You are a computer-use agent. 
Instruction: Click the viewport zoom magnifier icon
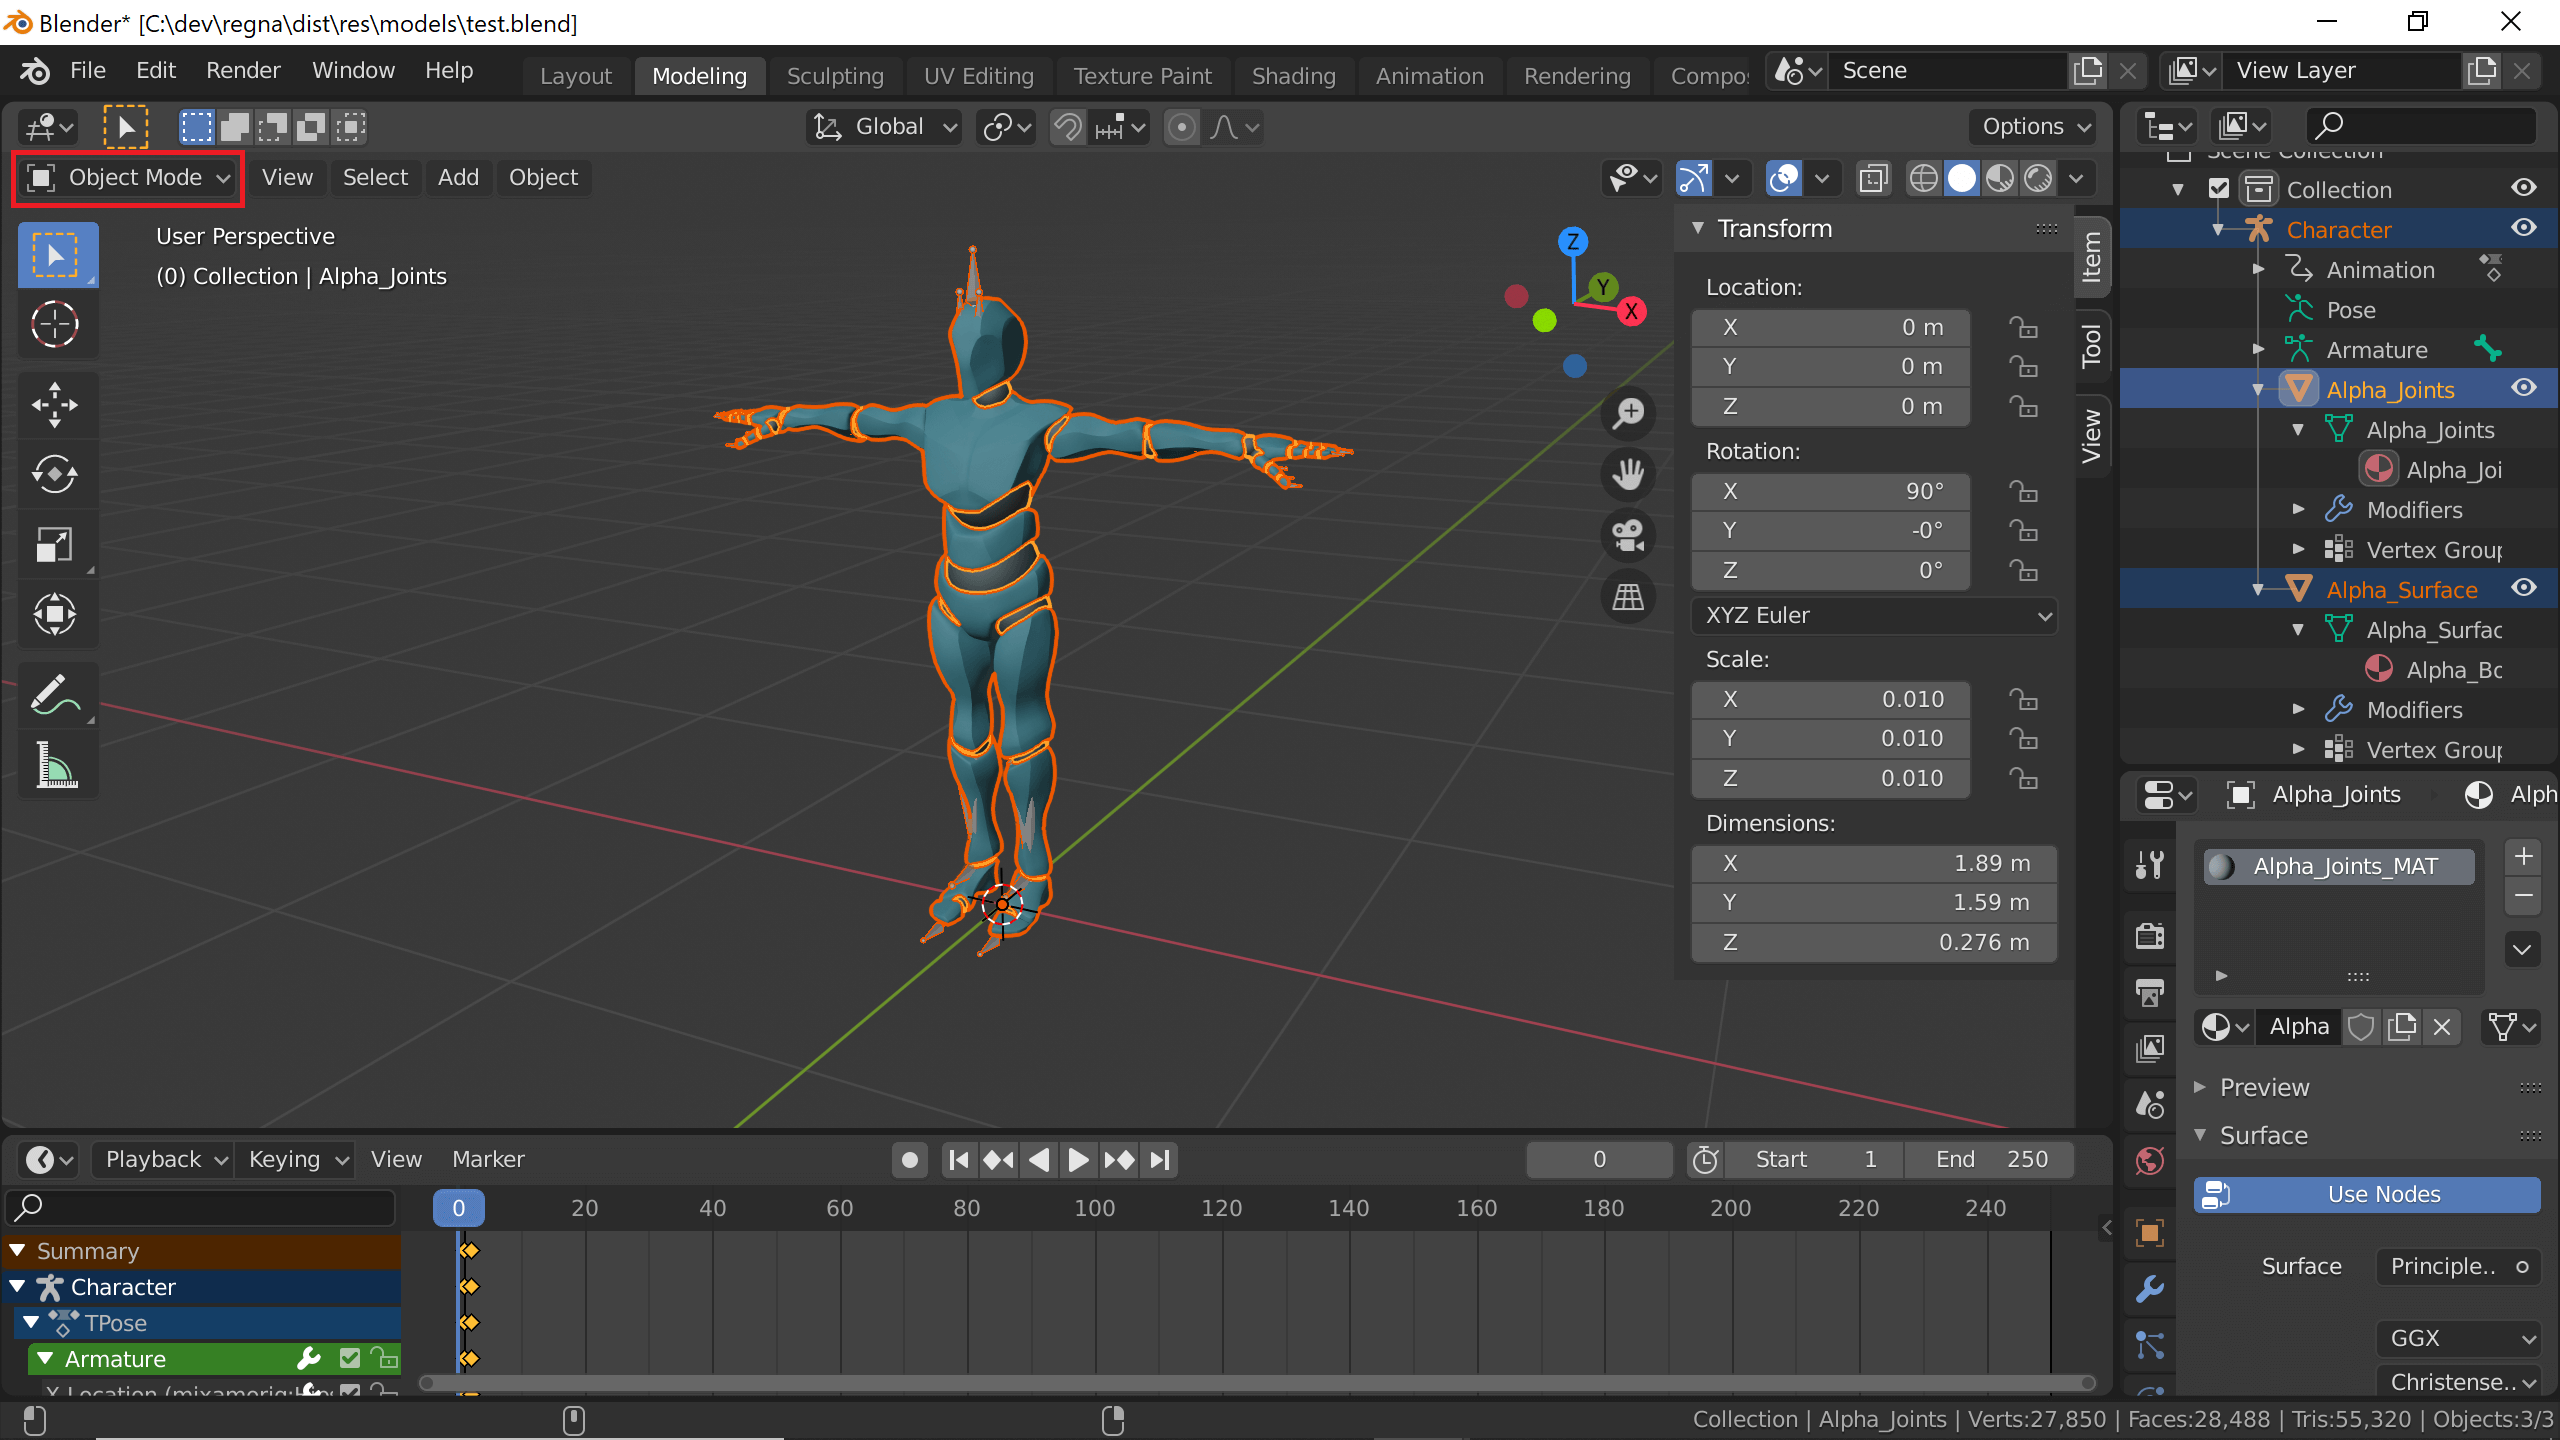pos(1628,413)
